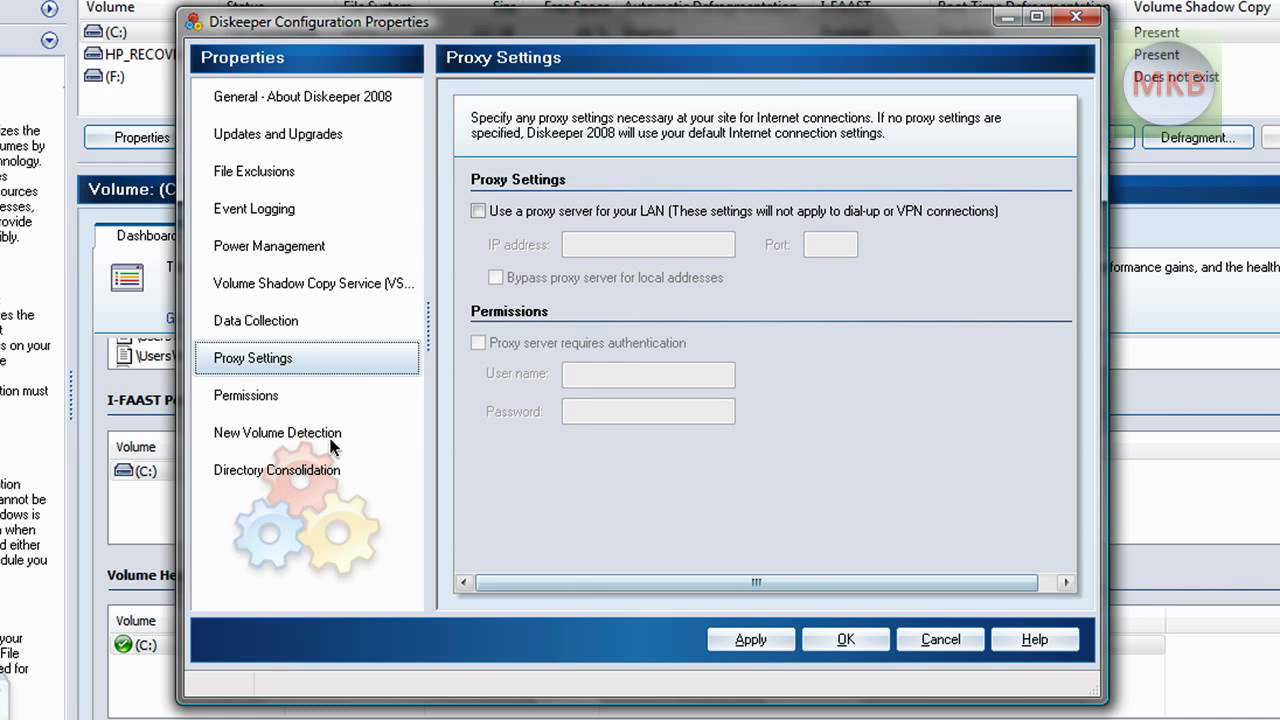
Task: Click the horizontal scrollbar thumb in Proxy panel
Action: [756, 582]
